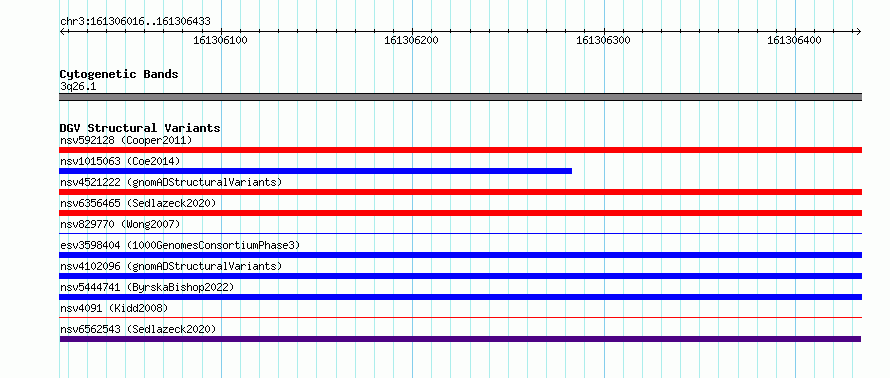Click the nsv1015063 (Coe2014) label

click(x=120, y=161)
